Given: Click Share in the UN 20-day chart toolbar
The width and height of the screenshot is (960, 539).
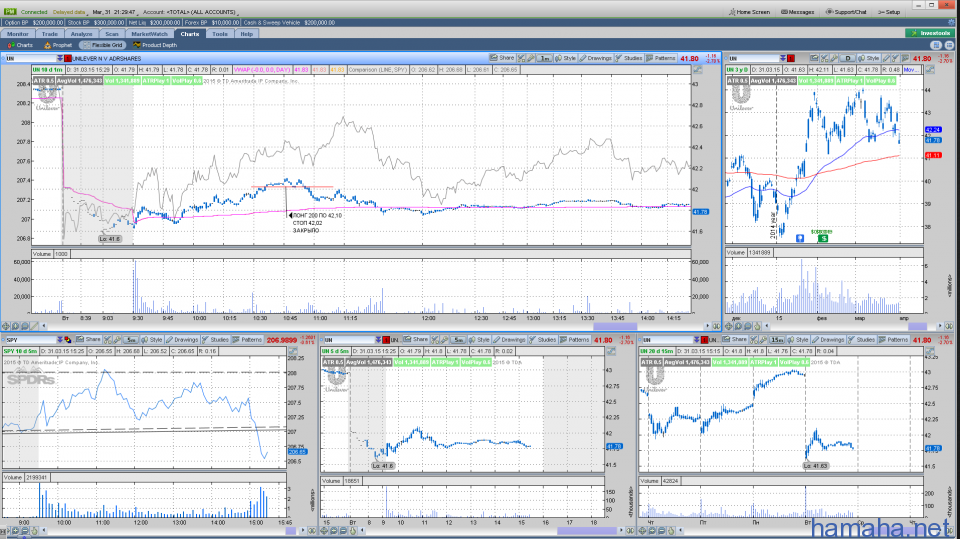Looking at the screenshot, I should 735,339.
